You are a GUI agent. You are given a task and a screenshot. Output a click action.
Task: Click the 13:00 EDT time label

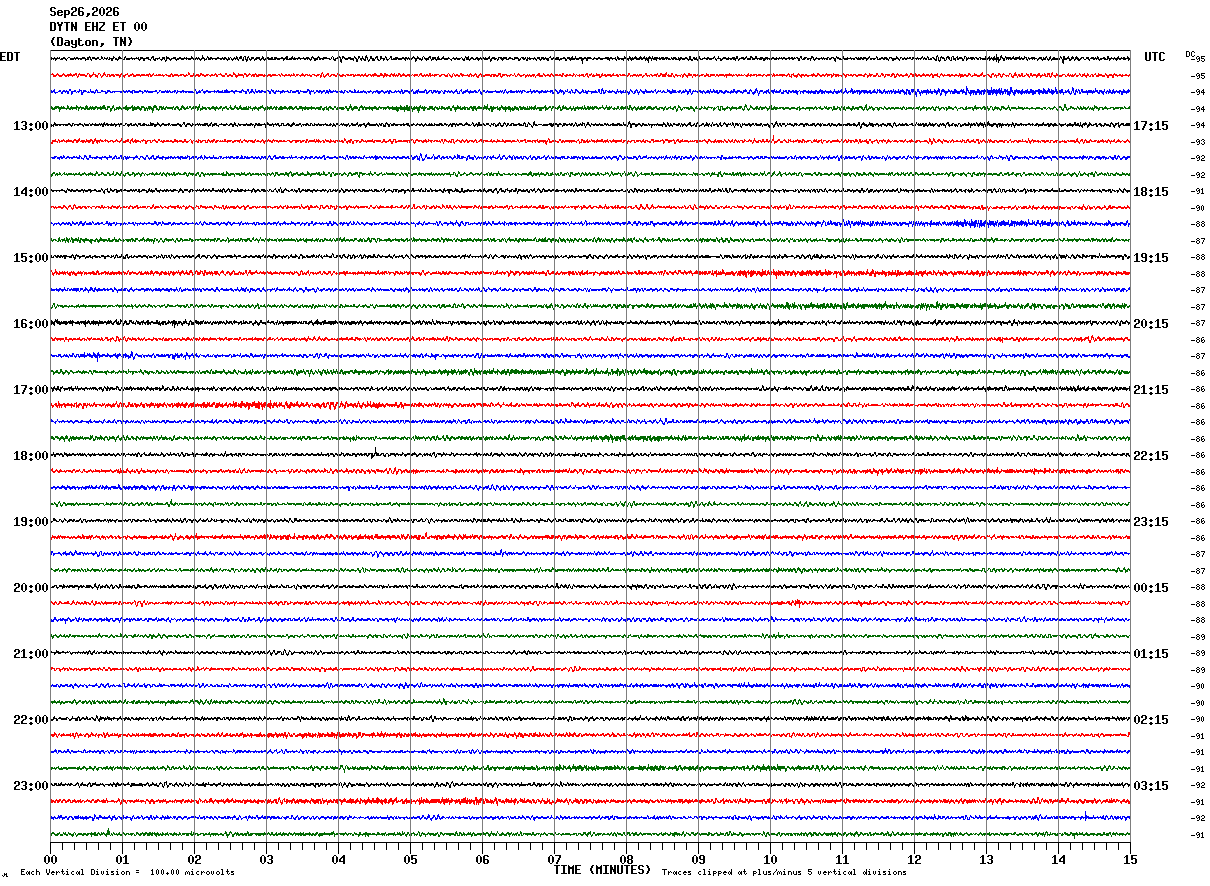[x=31, y=126]
